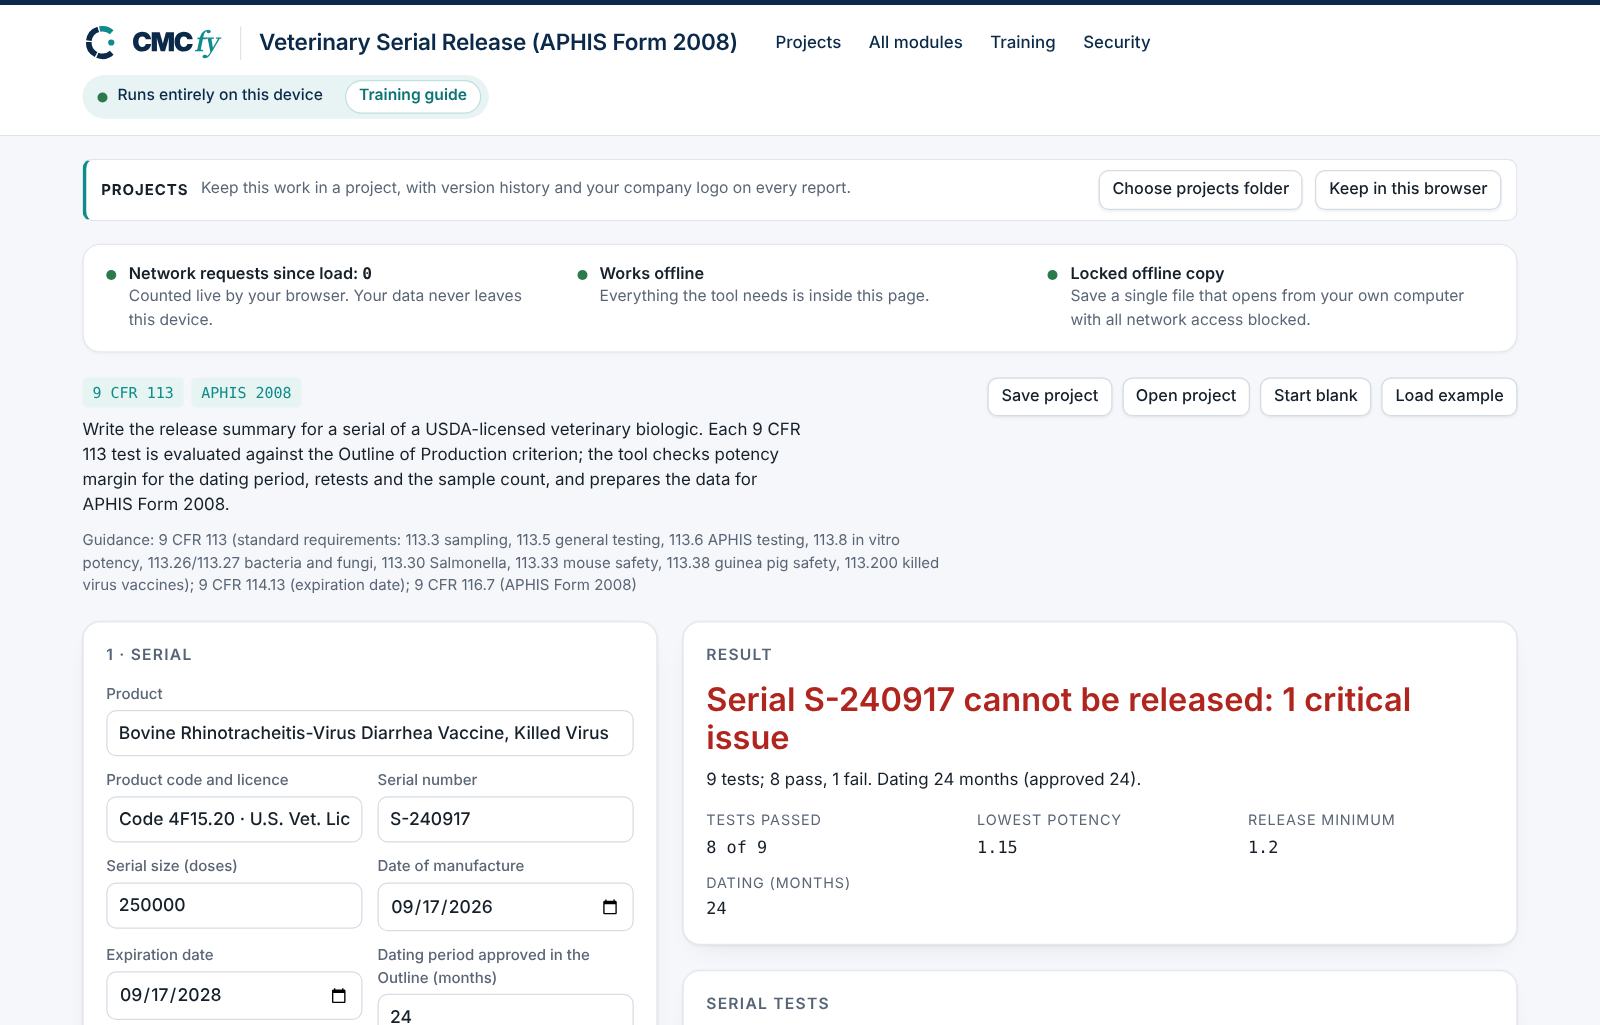Image resolution: width=1600 pixels, height=1025 pixels.
Task: Click the release minimum value '1.2'
Action: point(1263,847)
